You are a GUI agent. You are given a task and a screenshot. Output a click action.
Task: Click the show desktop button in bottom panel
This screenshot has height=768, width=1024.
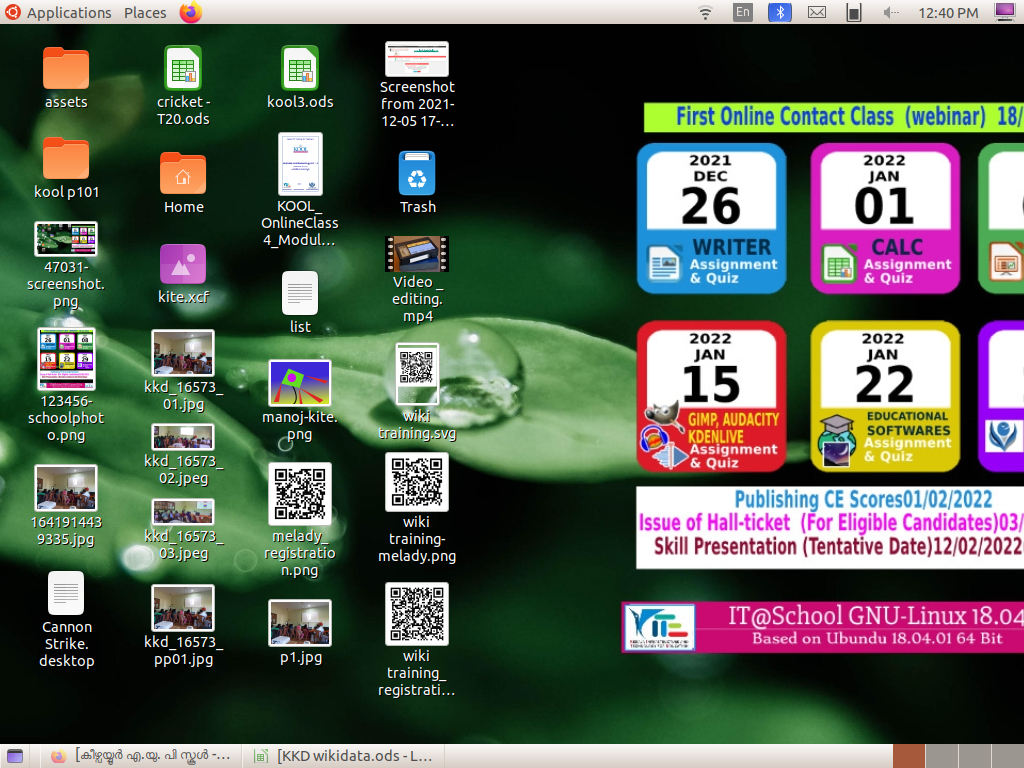click(x=14, y=756)
